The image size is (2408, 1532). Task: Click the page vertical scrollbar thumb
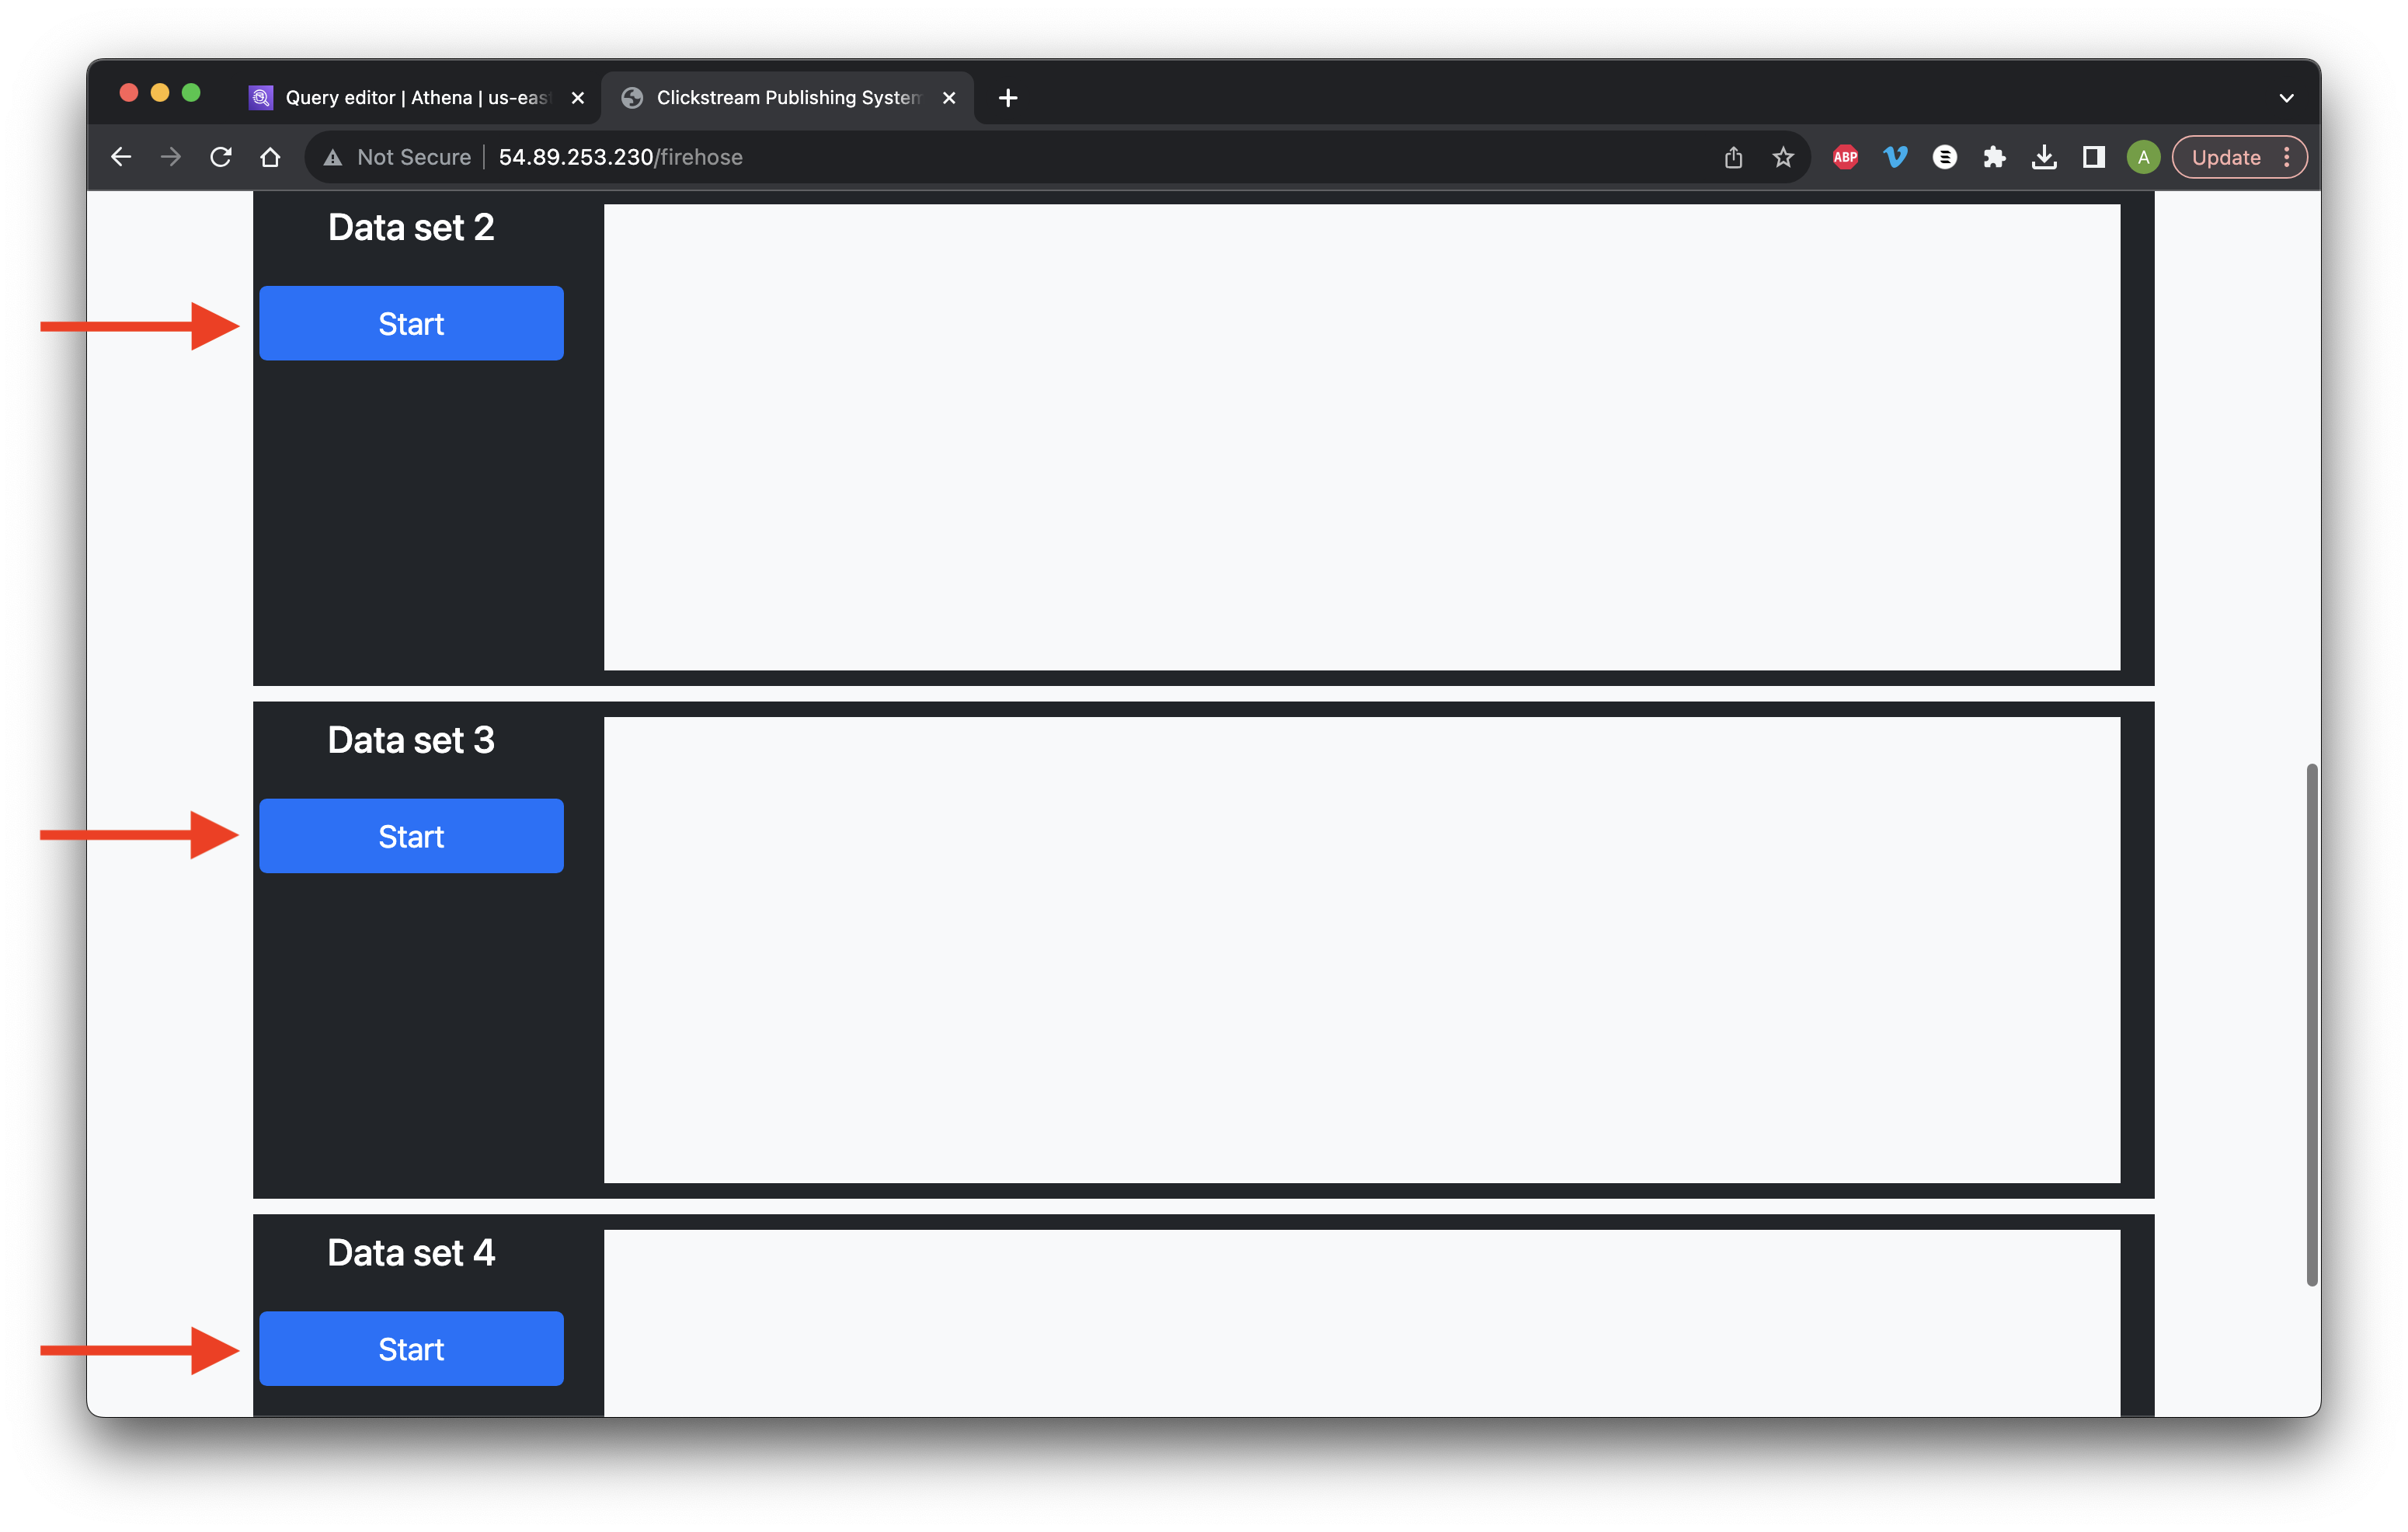(x=2311, y=1024)
